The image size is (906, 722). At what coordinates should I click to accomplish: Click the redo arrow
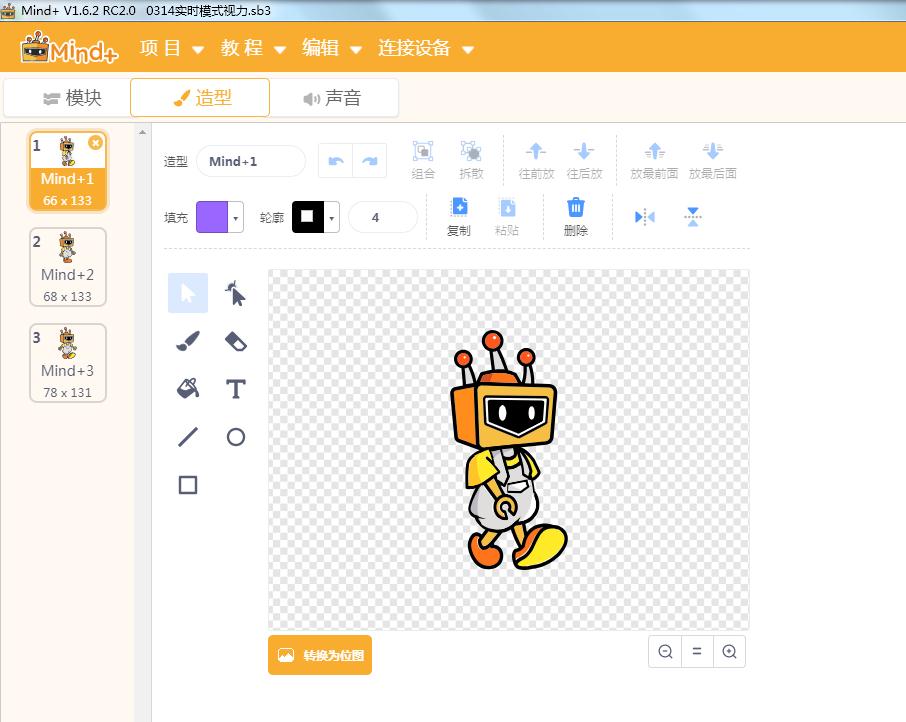370,161
